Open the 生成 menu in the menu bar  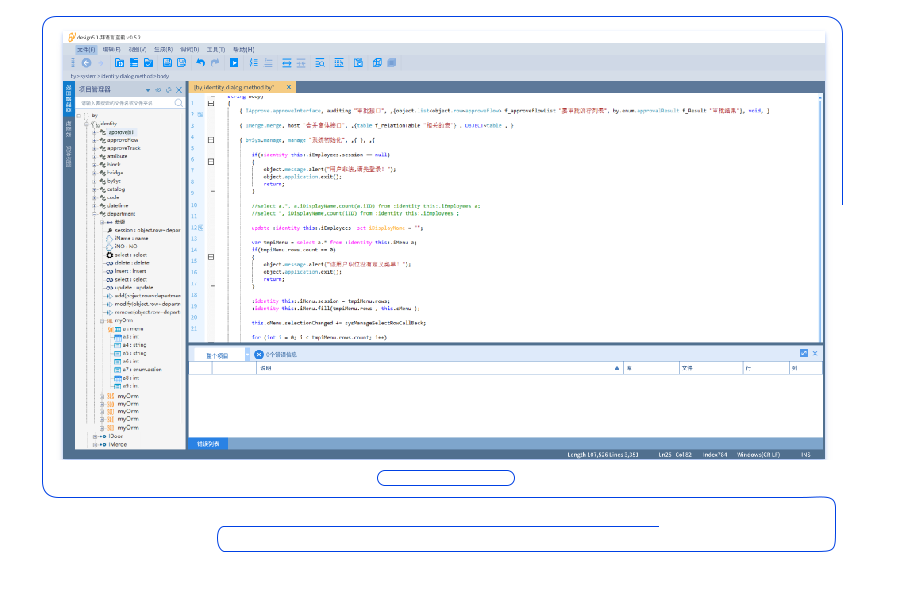point(163,49)
